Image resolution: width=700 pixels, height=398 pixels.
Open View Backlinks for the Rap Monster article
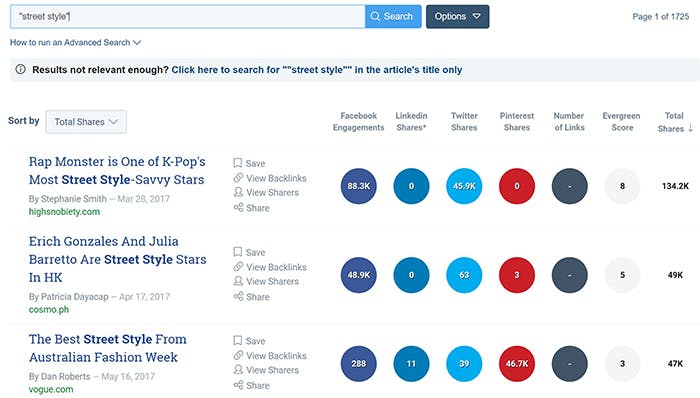(x=270, y=178)
